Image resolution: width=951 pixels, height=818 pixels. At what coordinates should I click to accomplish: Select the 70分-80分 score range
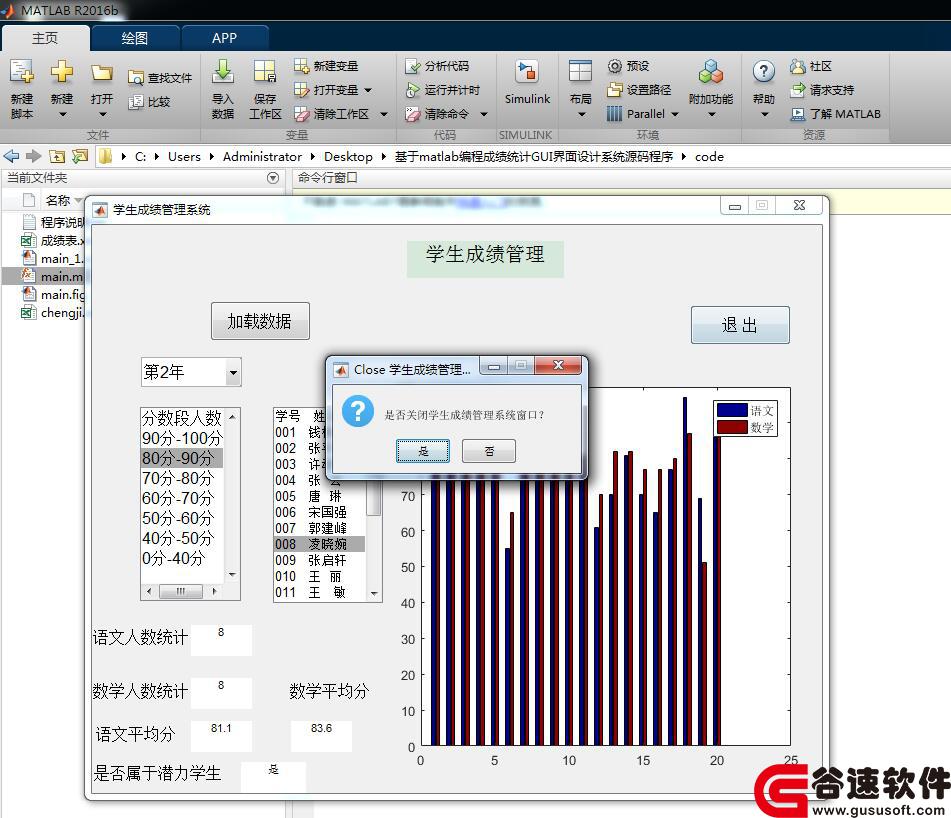pos(182,478)
